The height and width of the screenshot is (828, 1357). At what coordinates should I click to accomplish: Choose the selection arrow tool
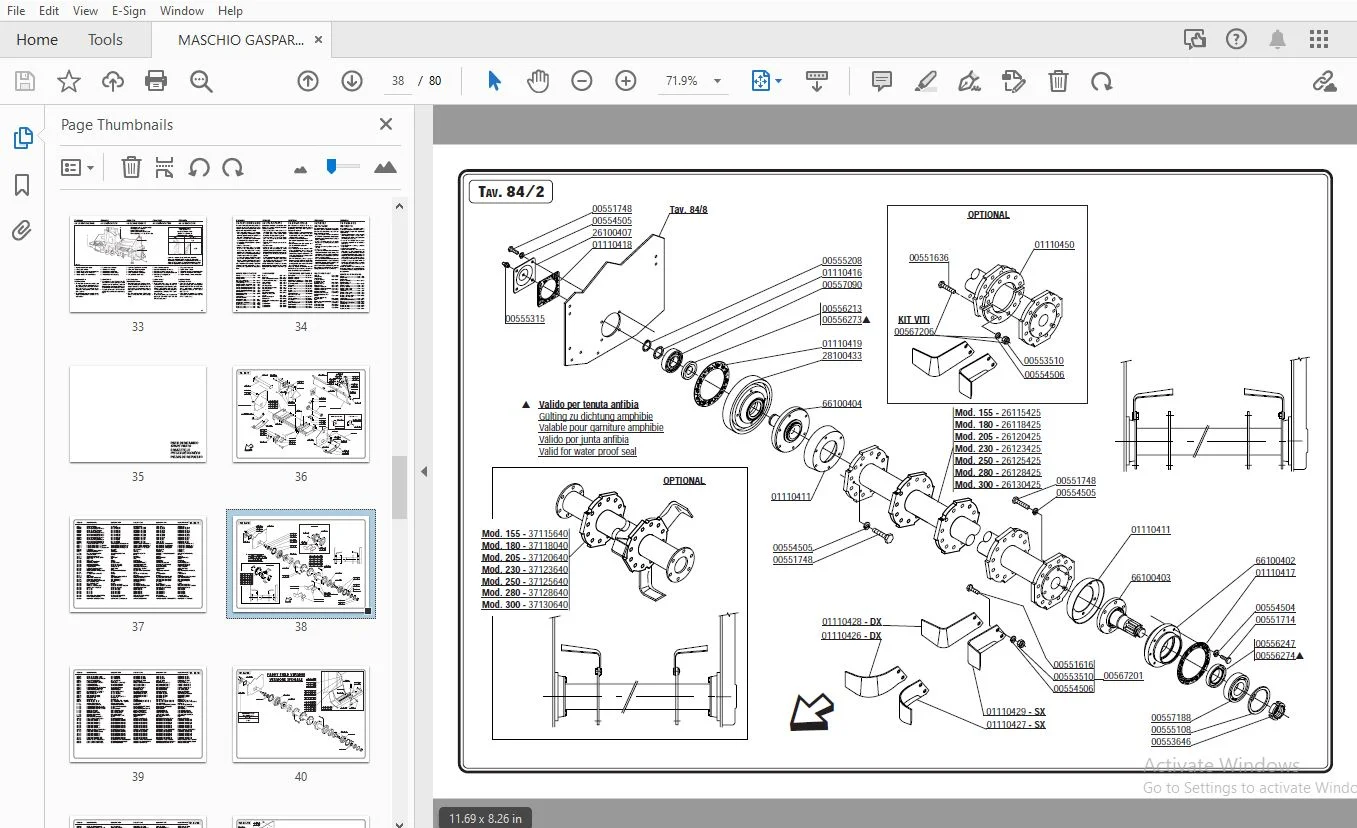coord(494,81)
